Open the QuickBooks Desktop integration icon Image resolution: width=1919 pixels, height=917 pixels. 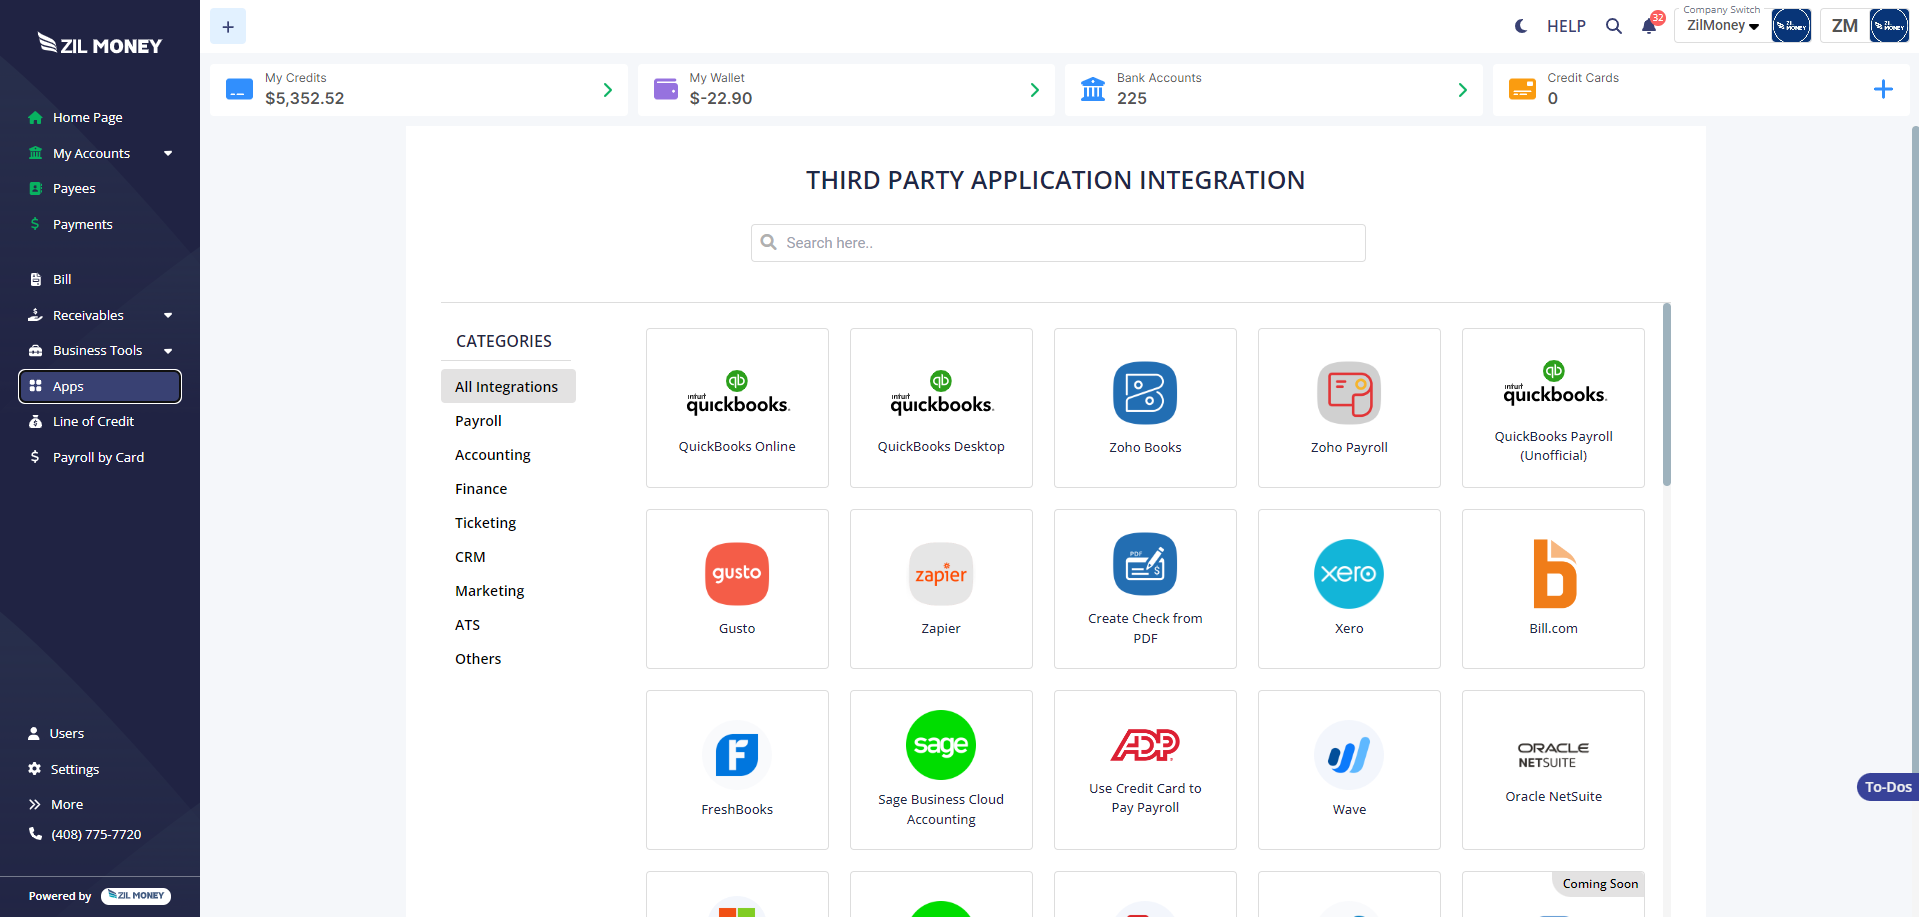pos(941,393)
